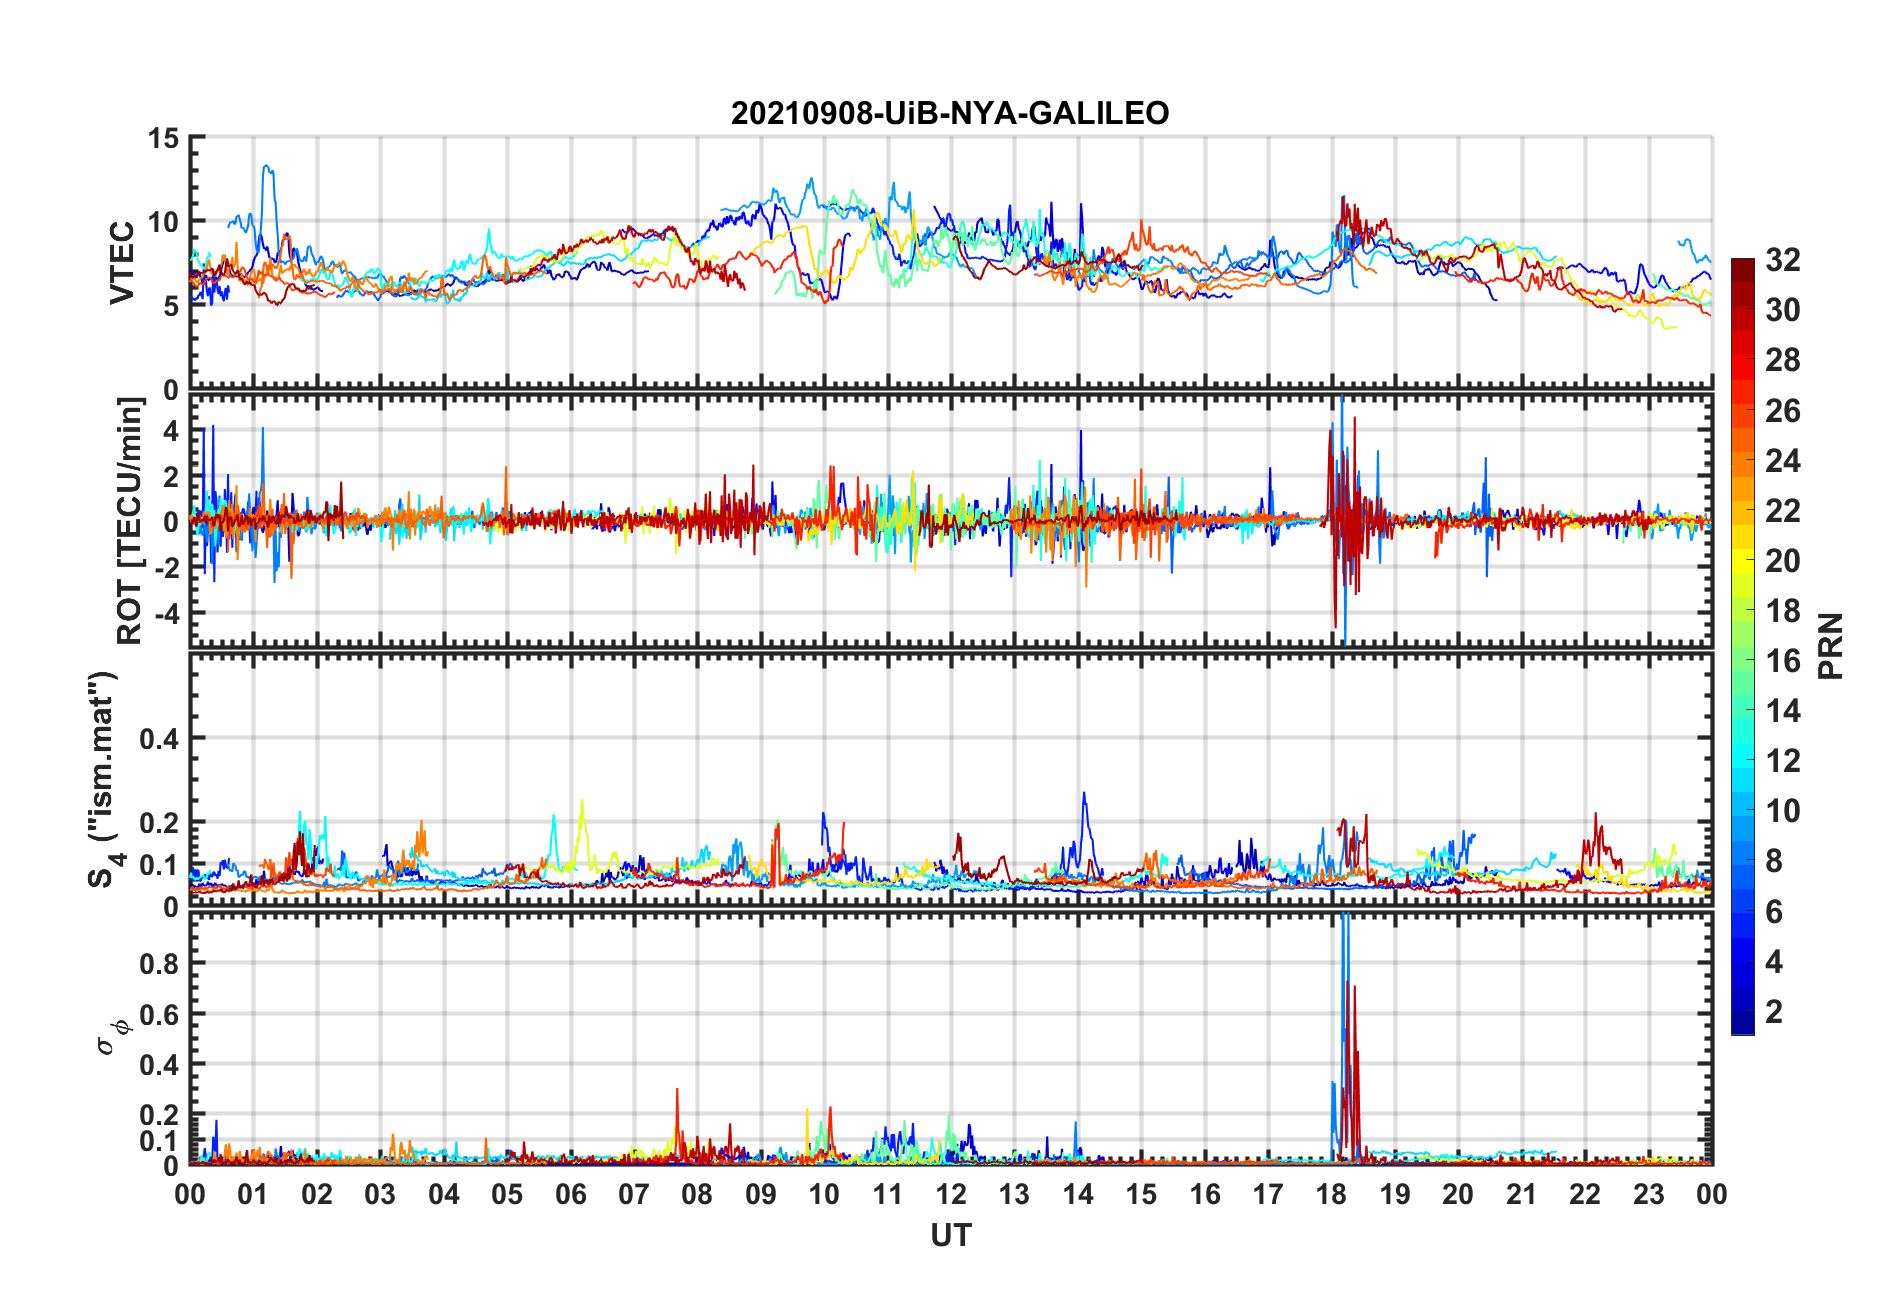The height and width of the screenshot is (1292, 1902).
Task: Click colorbar tick label 24
Action: point(1783,461)
